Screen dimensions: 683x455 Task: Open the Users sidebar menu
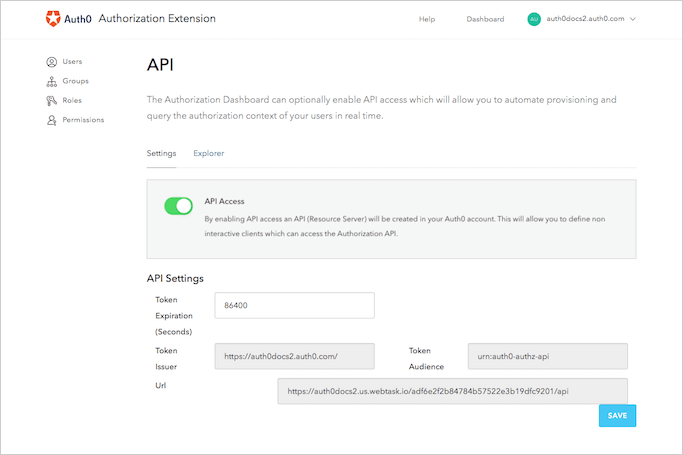click(x=72, y=61)
